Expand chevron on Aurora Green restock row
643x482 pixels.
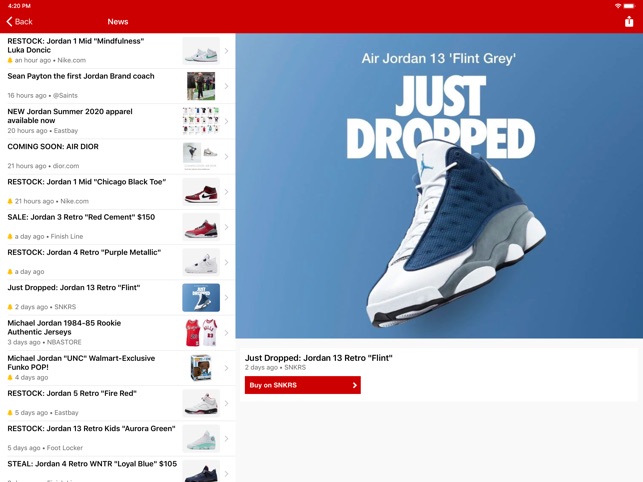[226, 438]
